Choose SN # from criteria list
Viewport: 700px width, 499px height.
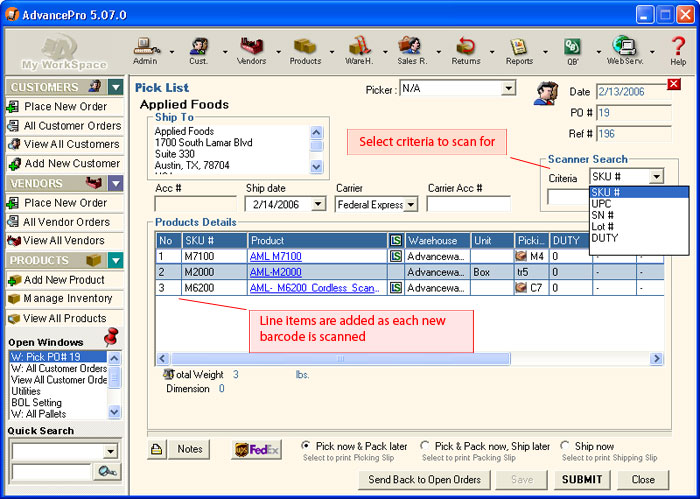[639, 215]
